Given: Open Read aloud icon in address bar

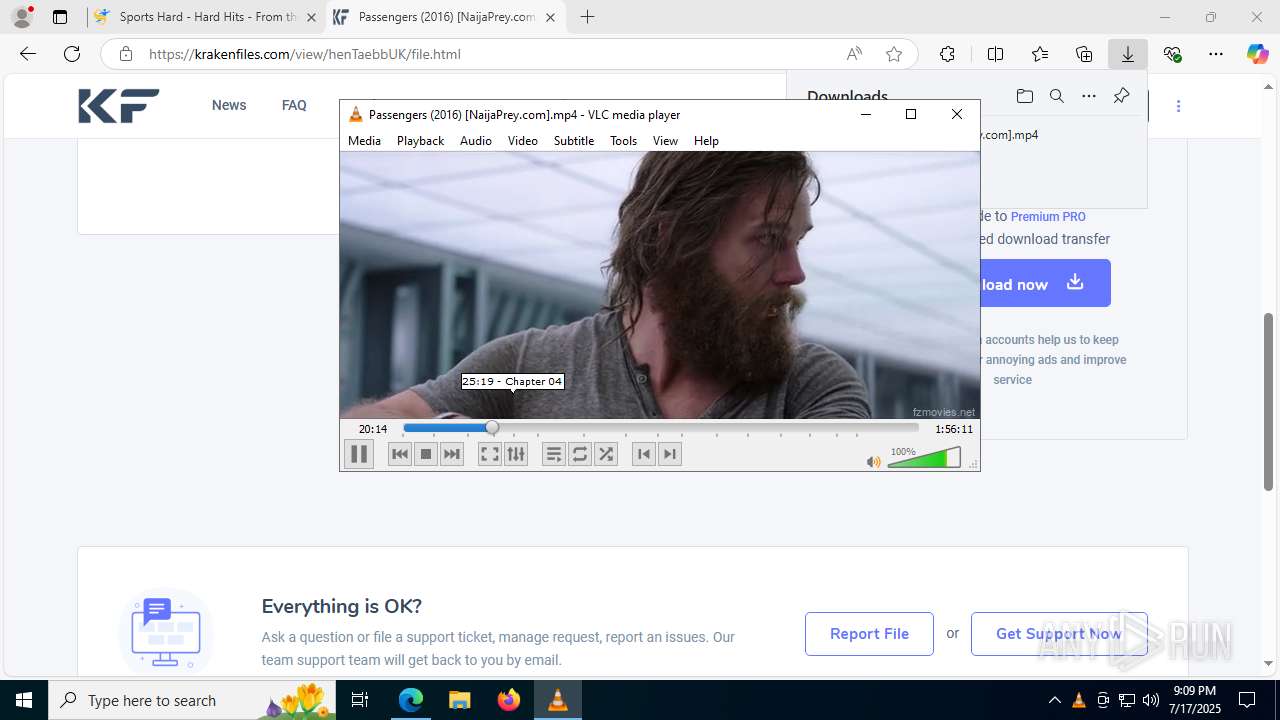Looking at the screenshot, I should [x=854, y=54].
